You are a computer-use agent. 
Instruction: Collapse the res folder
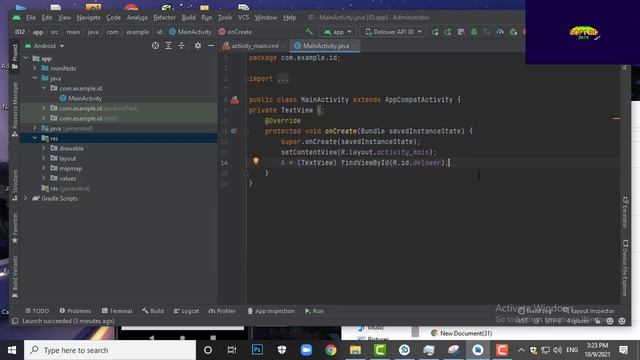click(35, 138)
